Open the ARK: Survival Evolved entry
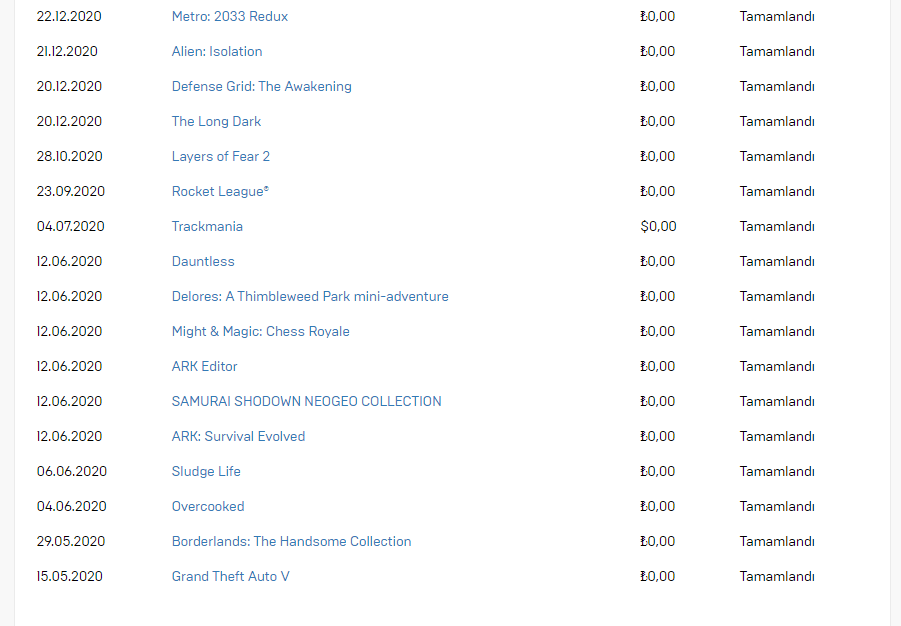Viewport: 901px width, 626px height. 238,437
